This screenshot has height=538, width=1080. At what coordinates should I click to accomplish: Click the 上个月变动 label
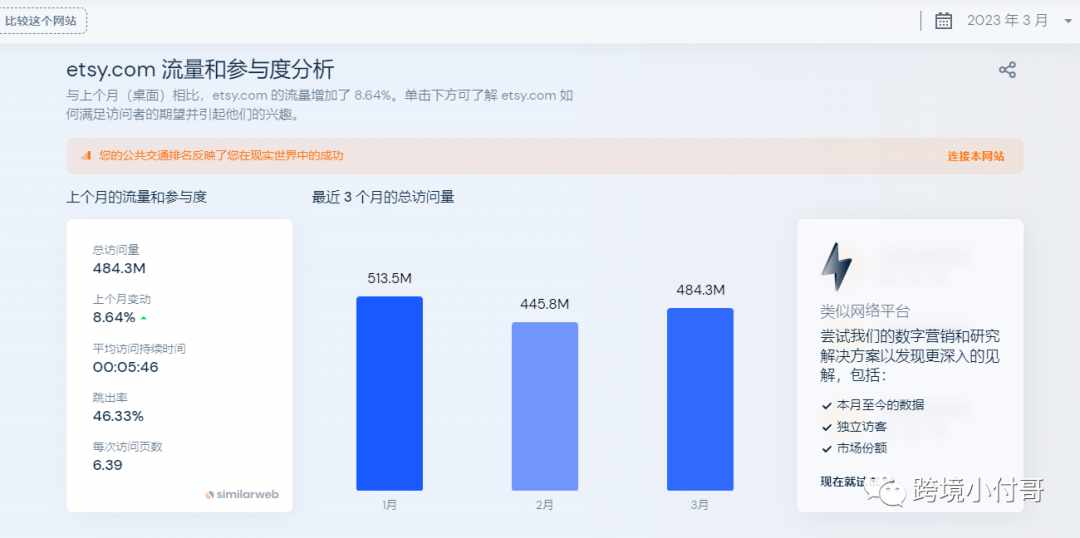click(122, 300)
